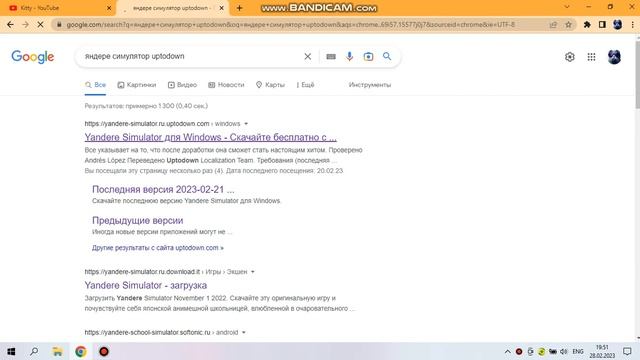640x360 pixels.
Task: Open the Google account avatar
Action: [614, 57]
